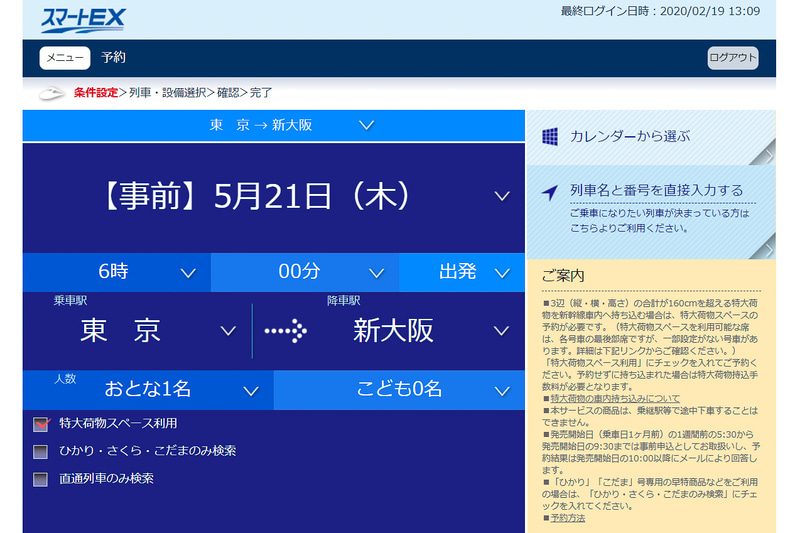Open カレンダーから選ぶ option
800x533 pixels.
coord(651,137)
